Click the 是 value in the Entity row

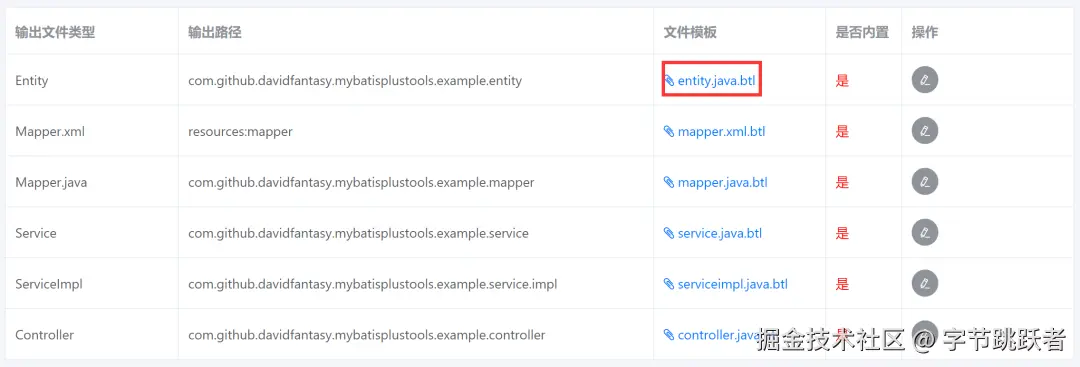tap(842, 81)
